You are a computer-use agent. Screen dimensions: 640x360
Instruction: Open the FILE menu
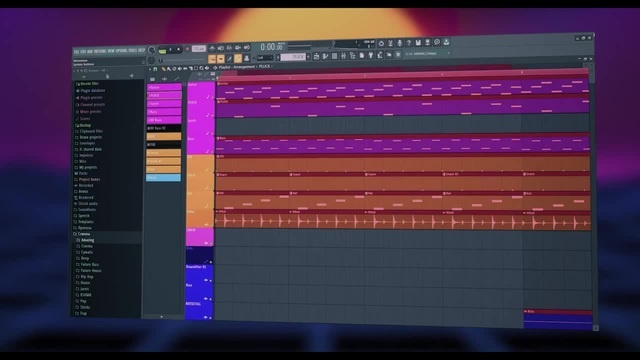(76, 52)
